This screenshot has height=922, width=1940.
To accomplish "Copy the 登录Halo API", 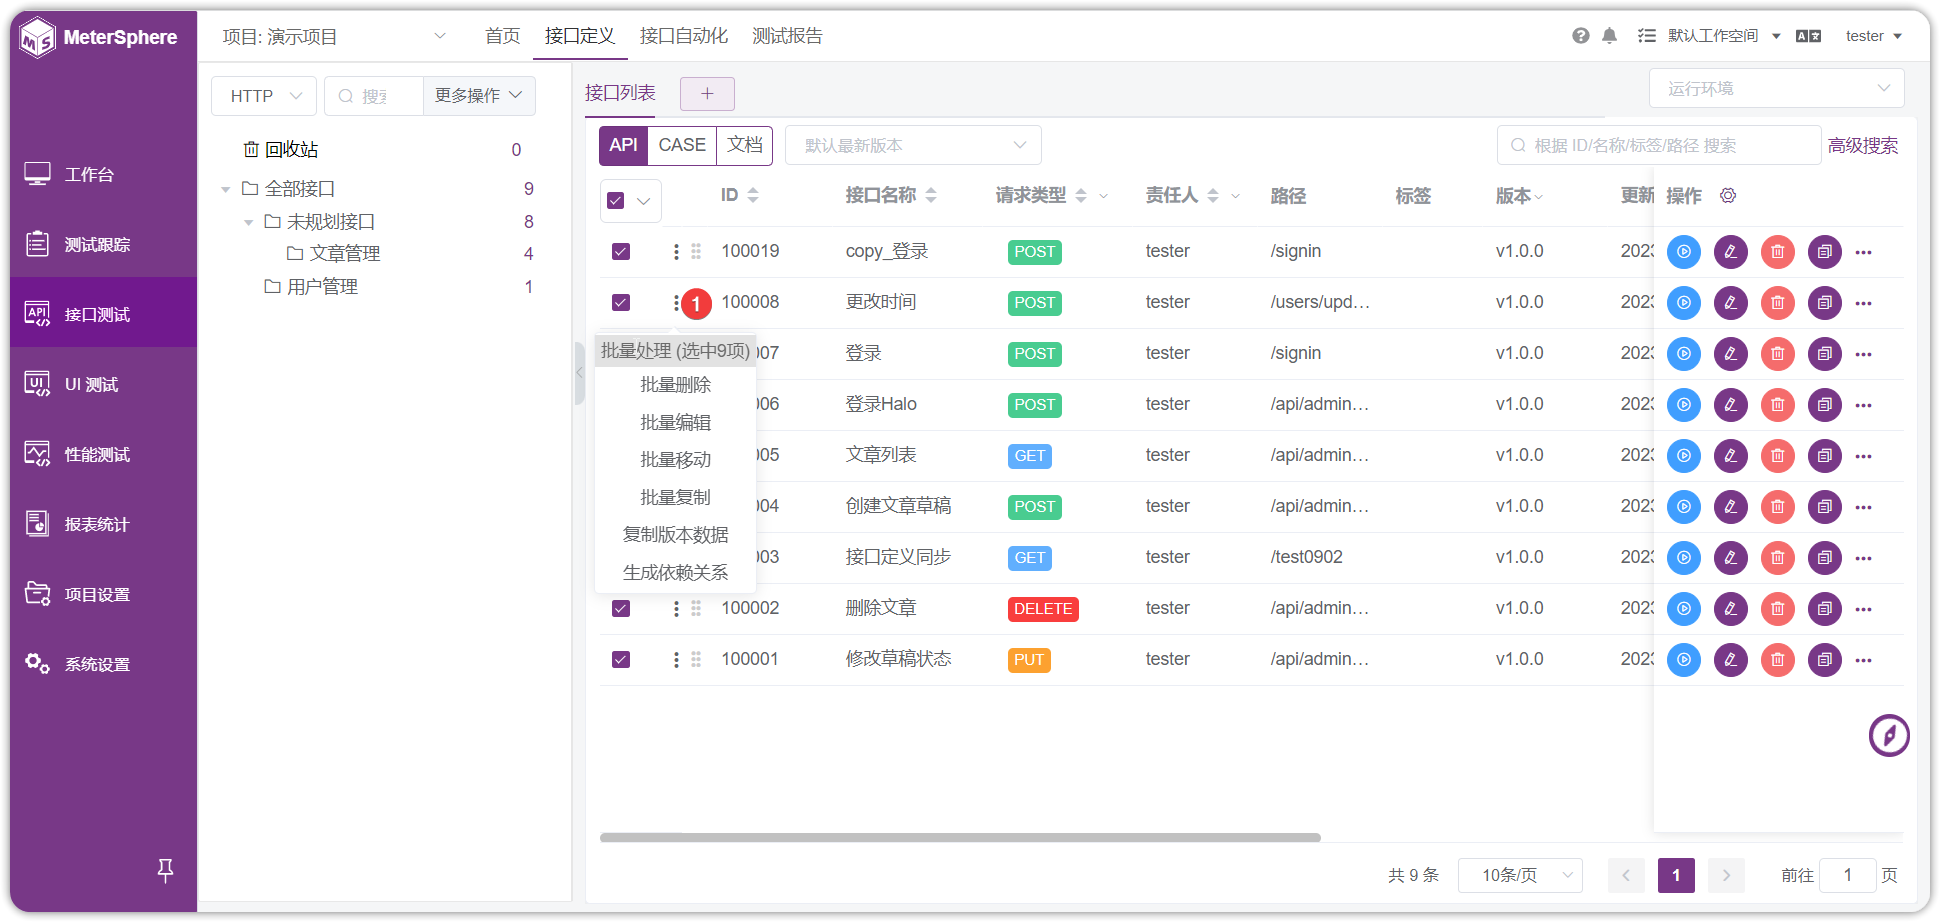I will pyautogui.click(x=1825, y=405).
